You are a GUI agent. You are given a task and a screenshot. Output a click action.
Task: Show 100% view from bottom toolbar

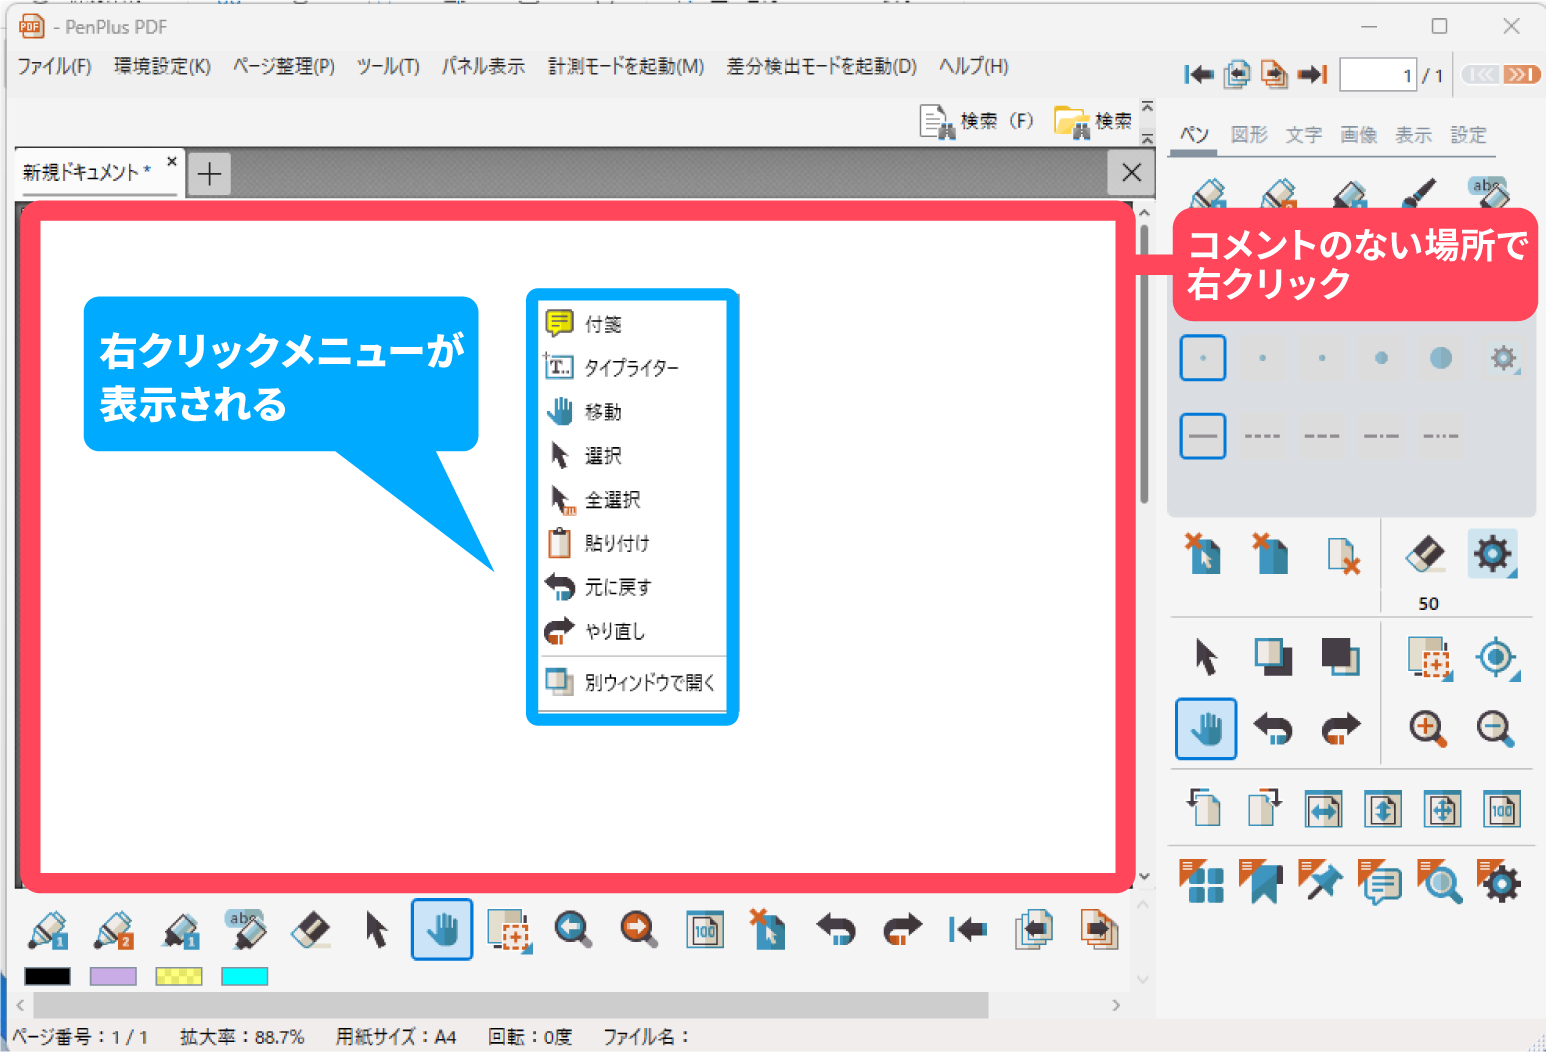(705, 930)
